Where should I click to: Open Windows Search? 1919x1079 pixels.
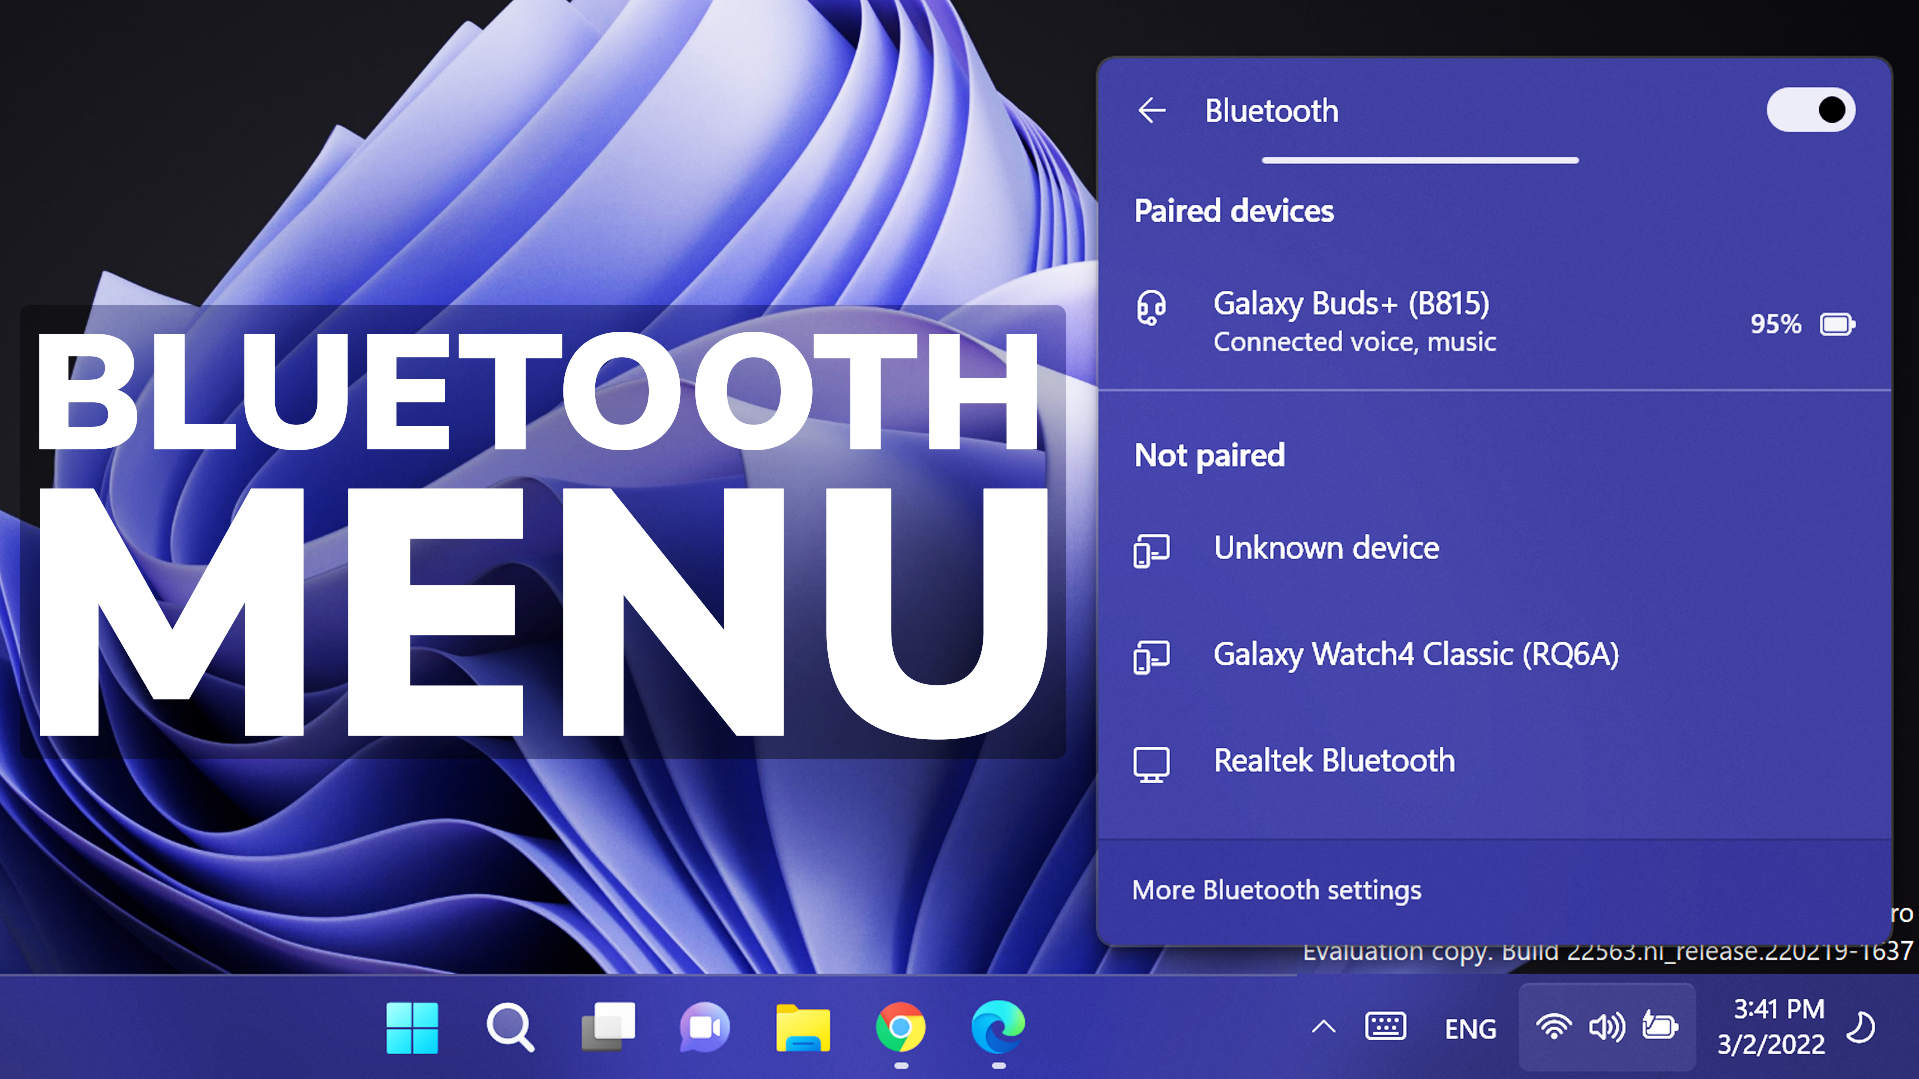510,1027
